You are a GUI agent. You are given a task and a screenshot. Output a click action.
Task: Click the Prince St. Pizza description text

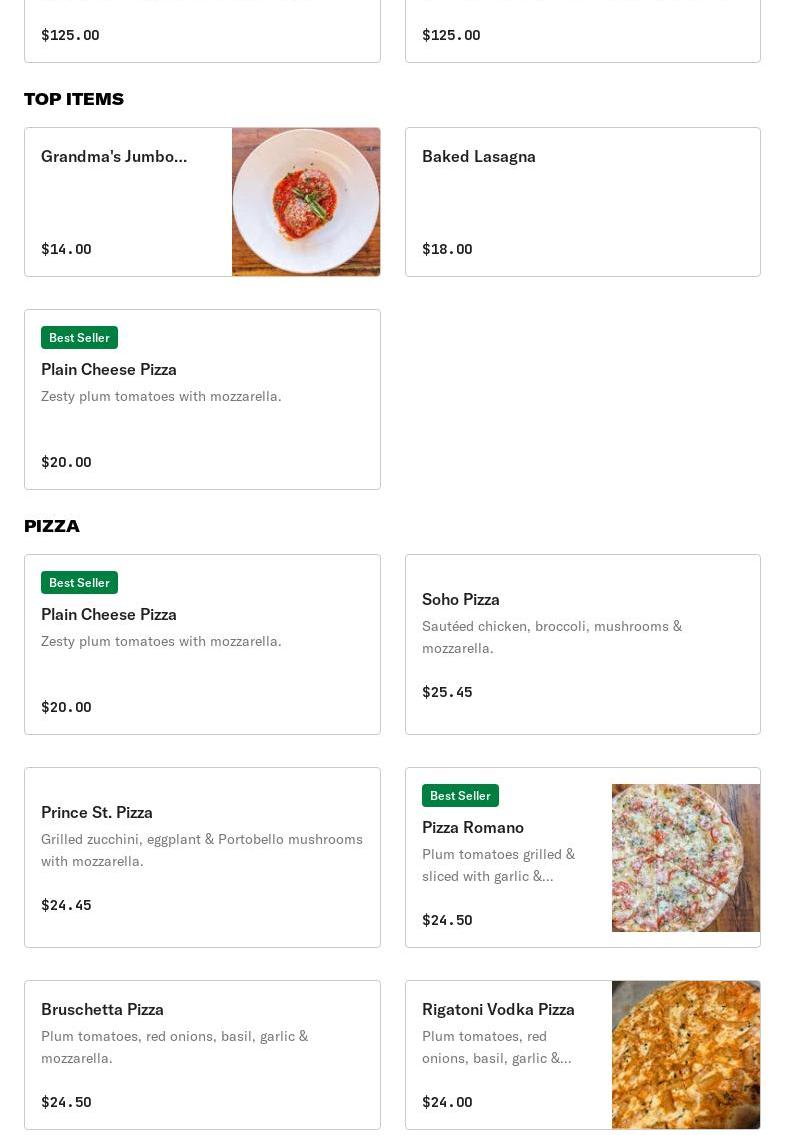pyautogui.click(x=201, y=850)
